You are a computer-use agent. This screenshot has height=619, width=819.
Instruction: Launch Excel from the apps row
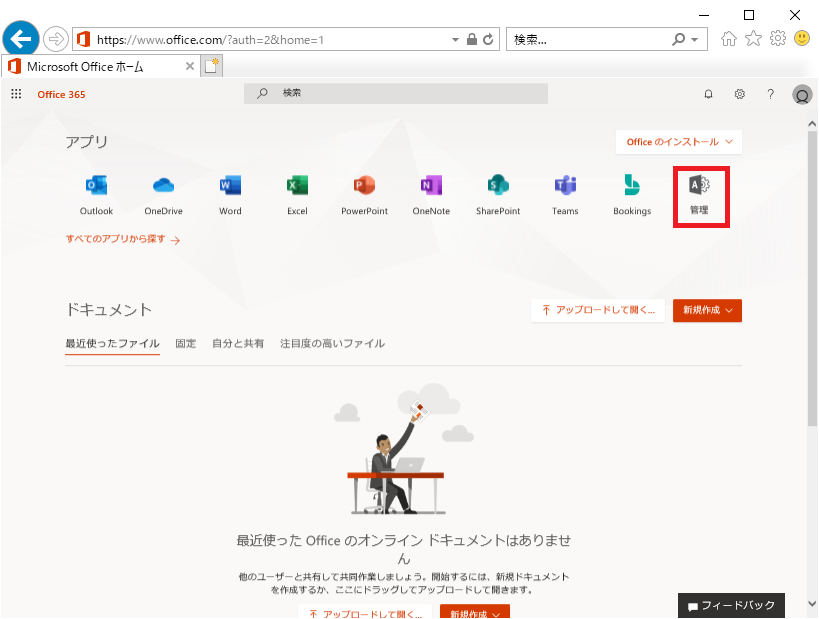pyautogui.click(x=297, y=195)
